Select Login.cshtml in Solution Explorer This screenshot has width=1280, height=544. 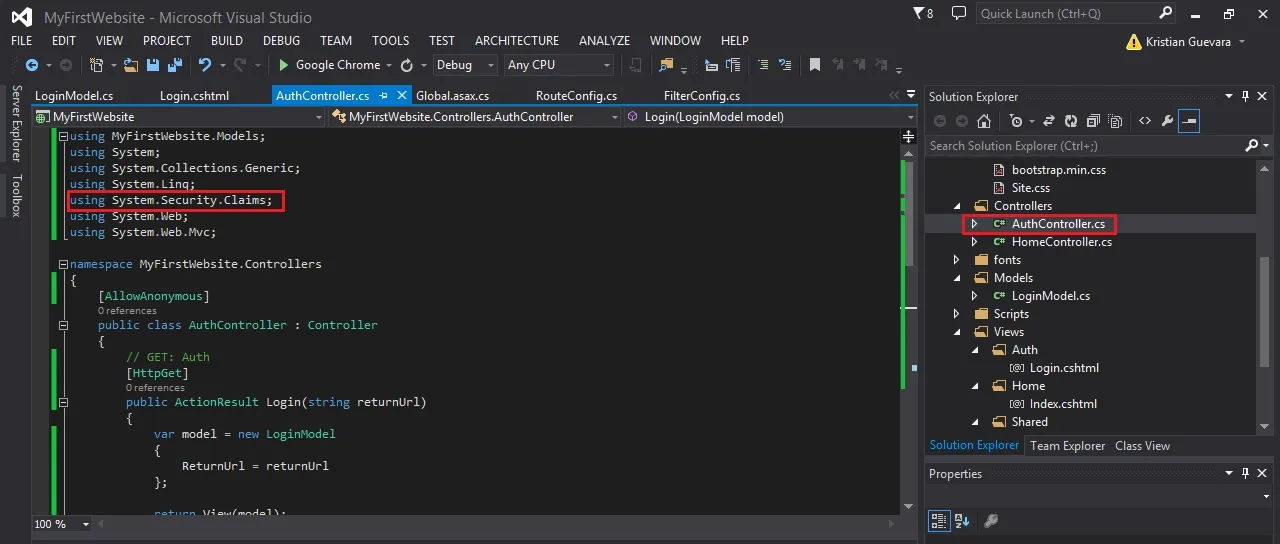[1064, 368]
